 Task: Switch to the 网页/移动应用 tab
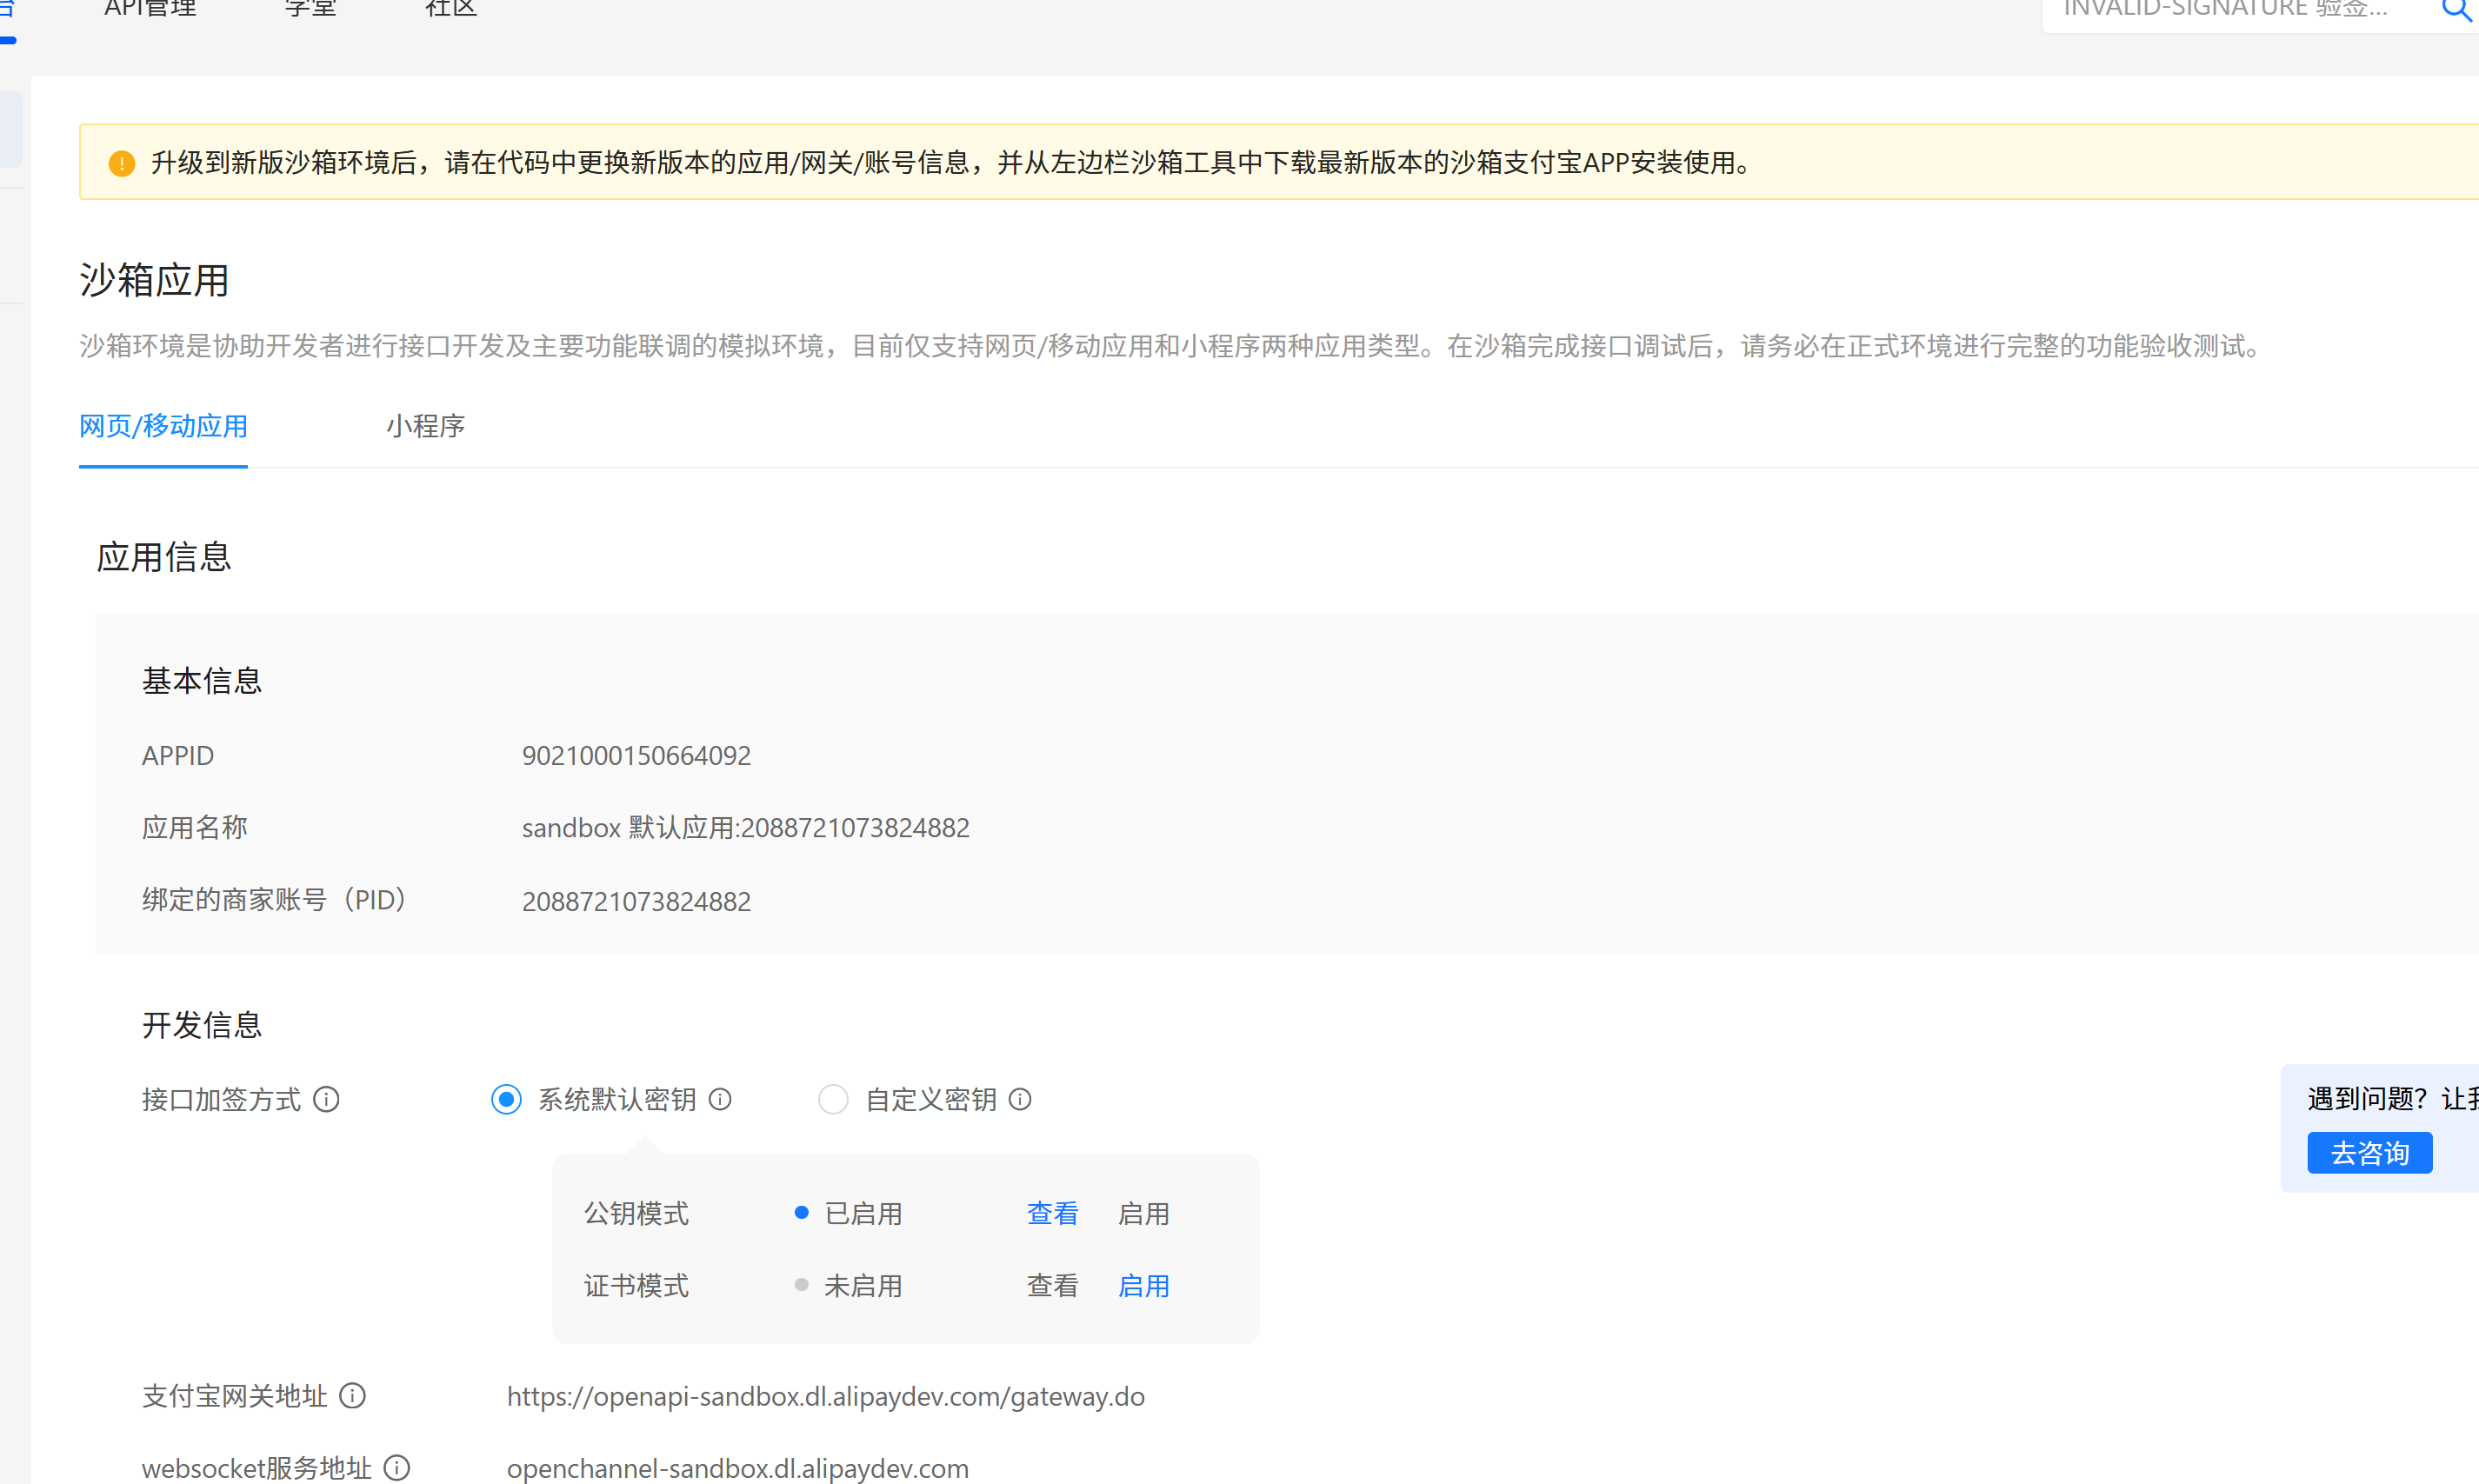tap(163, 426)
